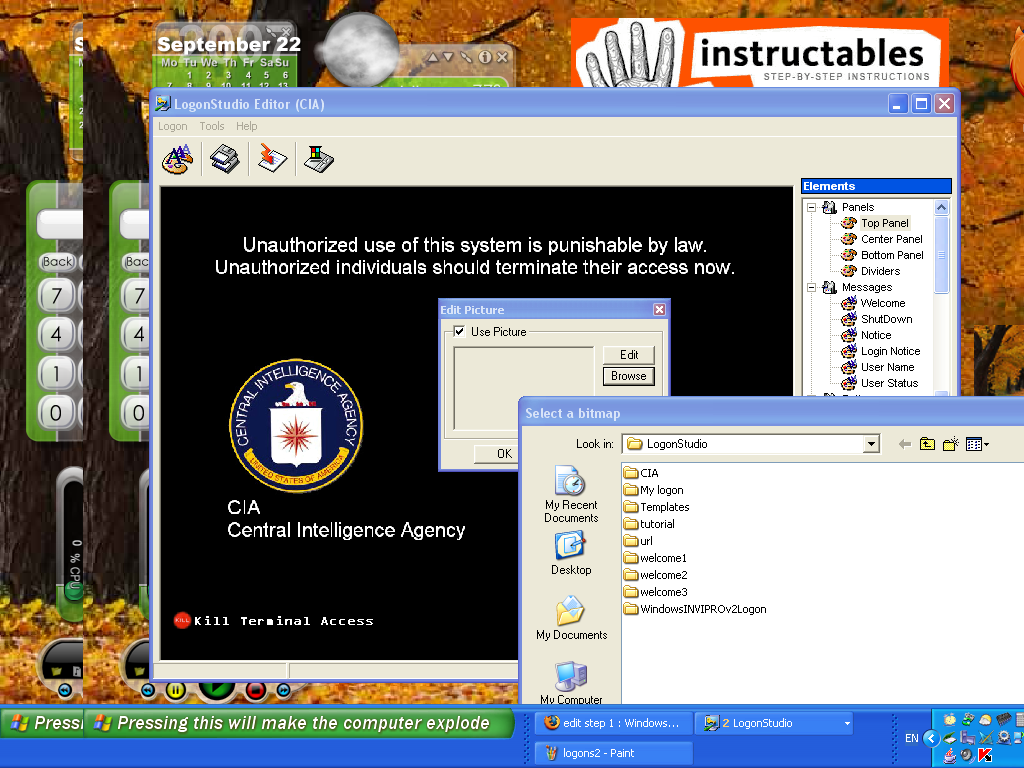The height and width of the screenshot is (768, 1024).
Task: Open the Tools menu
Action: pyautogui.click(x=212, y=126)
